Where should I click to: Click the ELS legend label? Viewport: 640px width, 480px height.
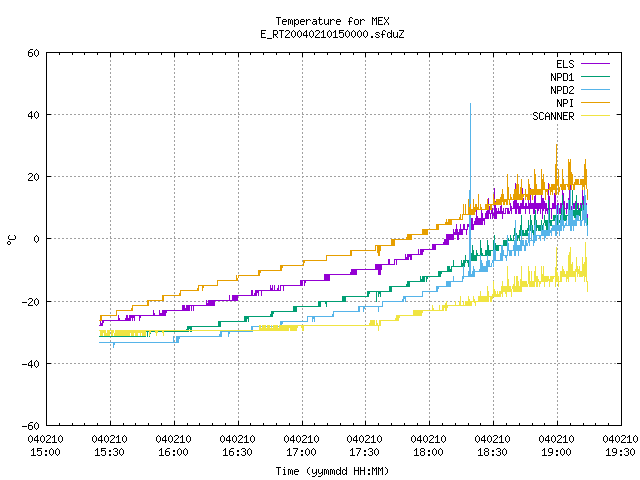(x=565, y=64)
